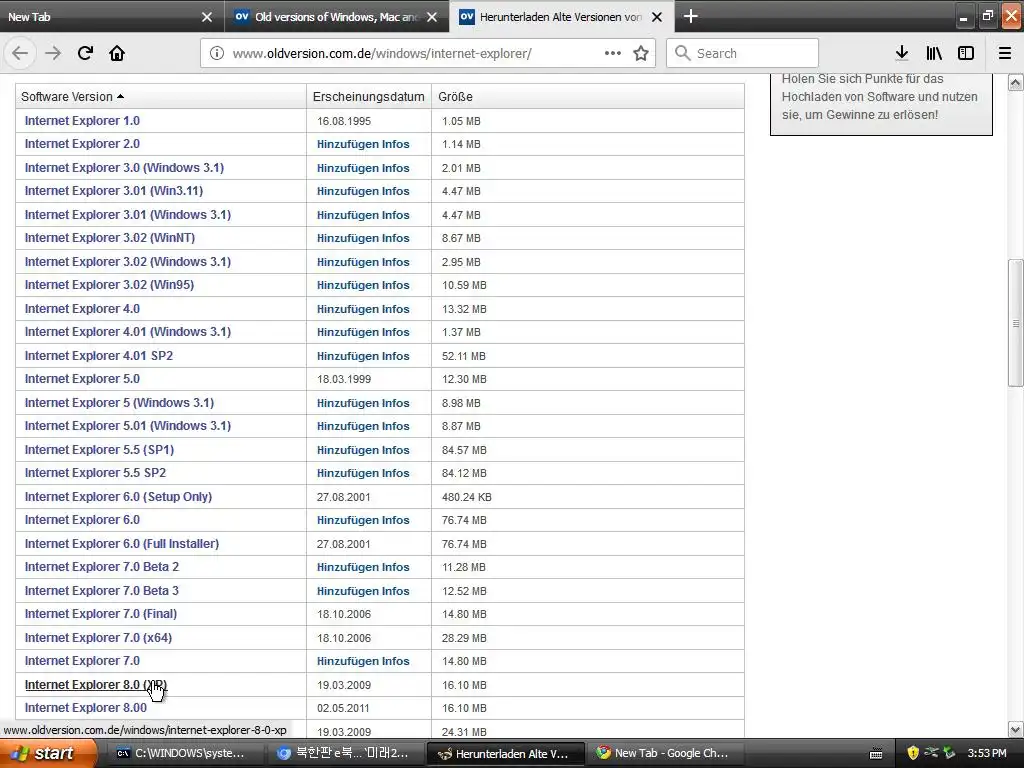The width and height of the screenshot is (1024, 768).
Task: Focus the Search box in toolbar
Action: pos(742,53)
